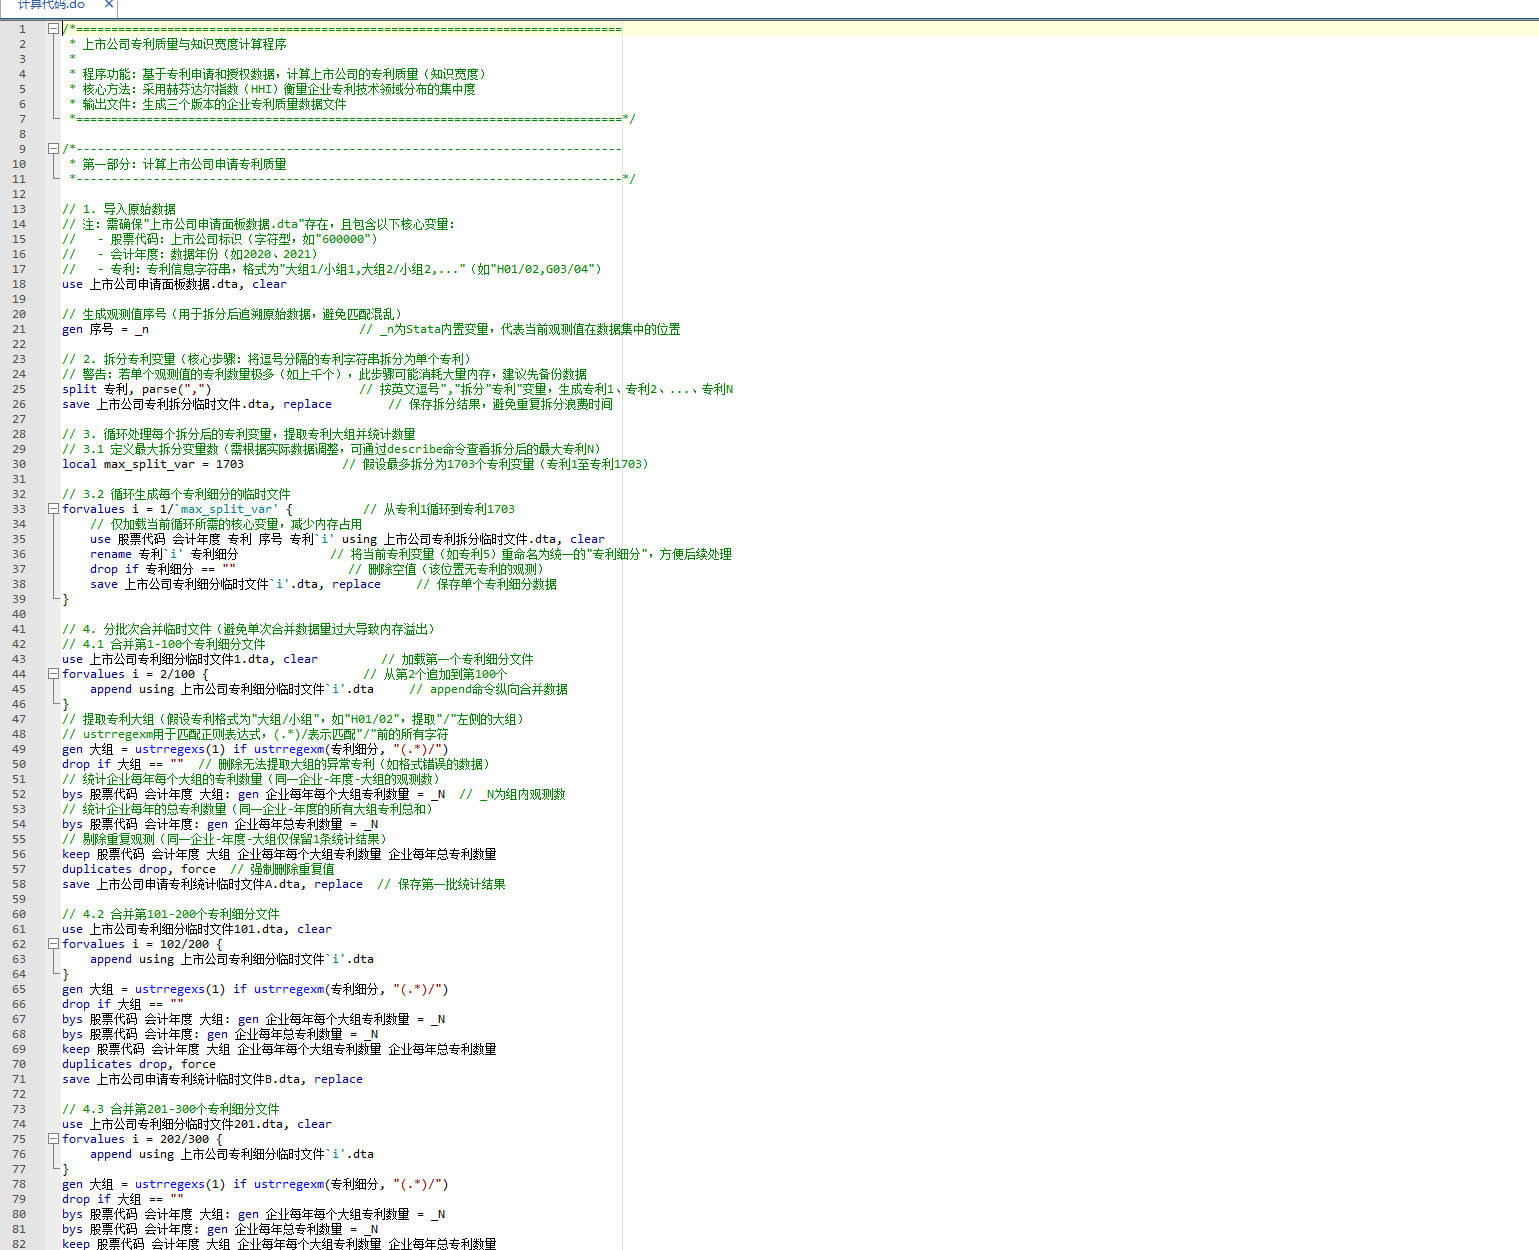
Task: Collapse the forvalues 102/200 loop at line 62
Action: click(x=53, y=944)
